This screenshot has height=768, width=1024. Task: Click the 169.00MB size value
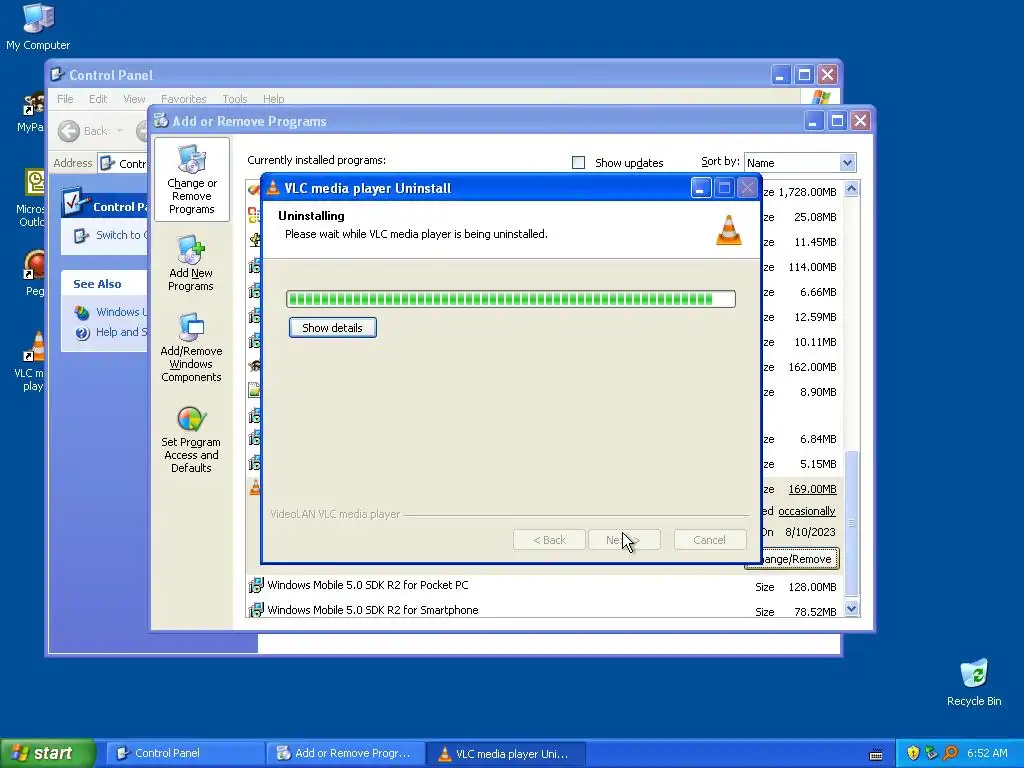(x=812, y=489)
